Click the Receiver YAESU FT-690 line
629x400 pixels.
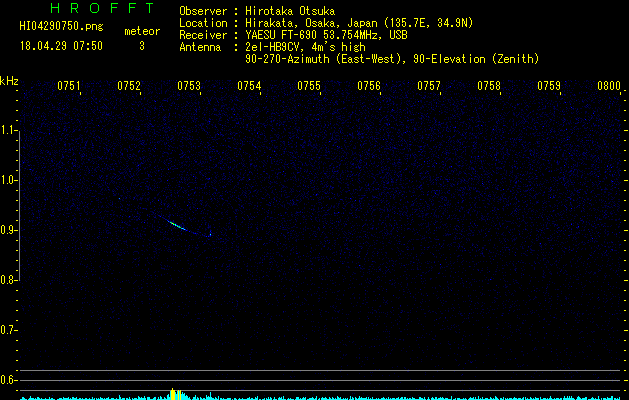point(293,35)
